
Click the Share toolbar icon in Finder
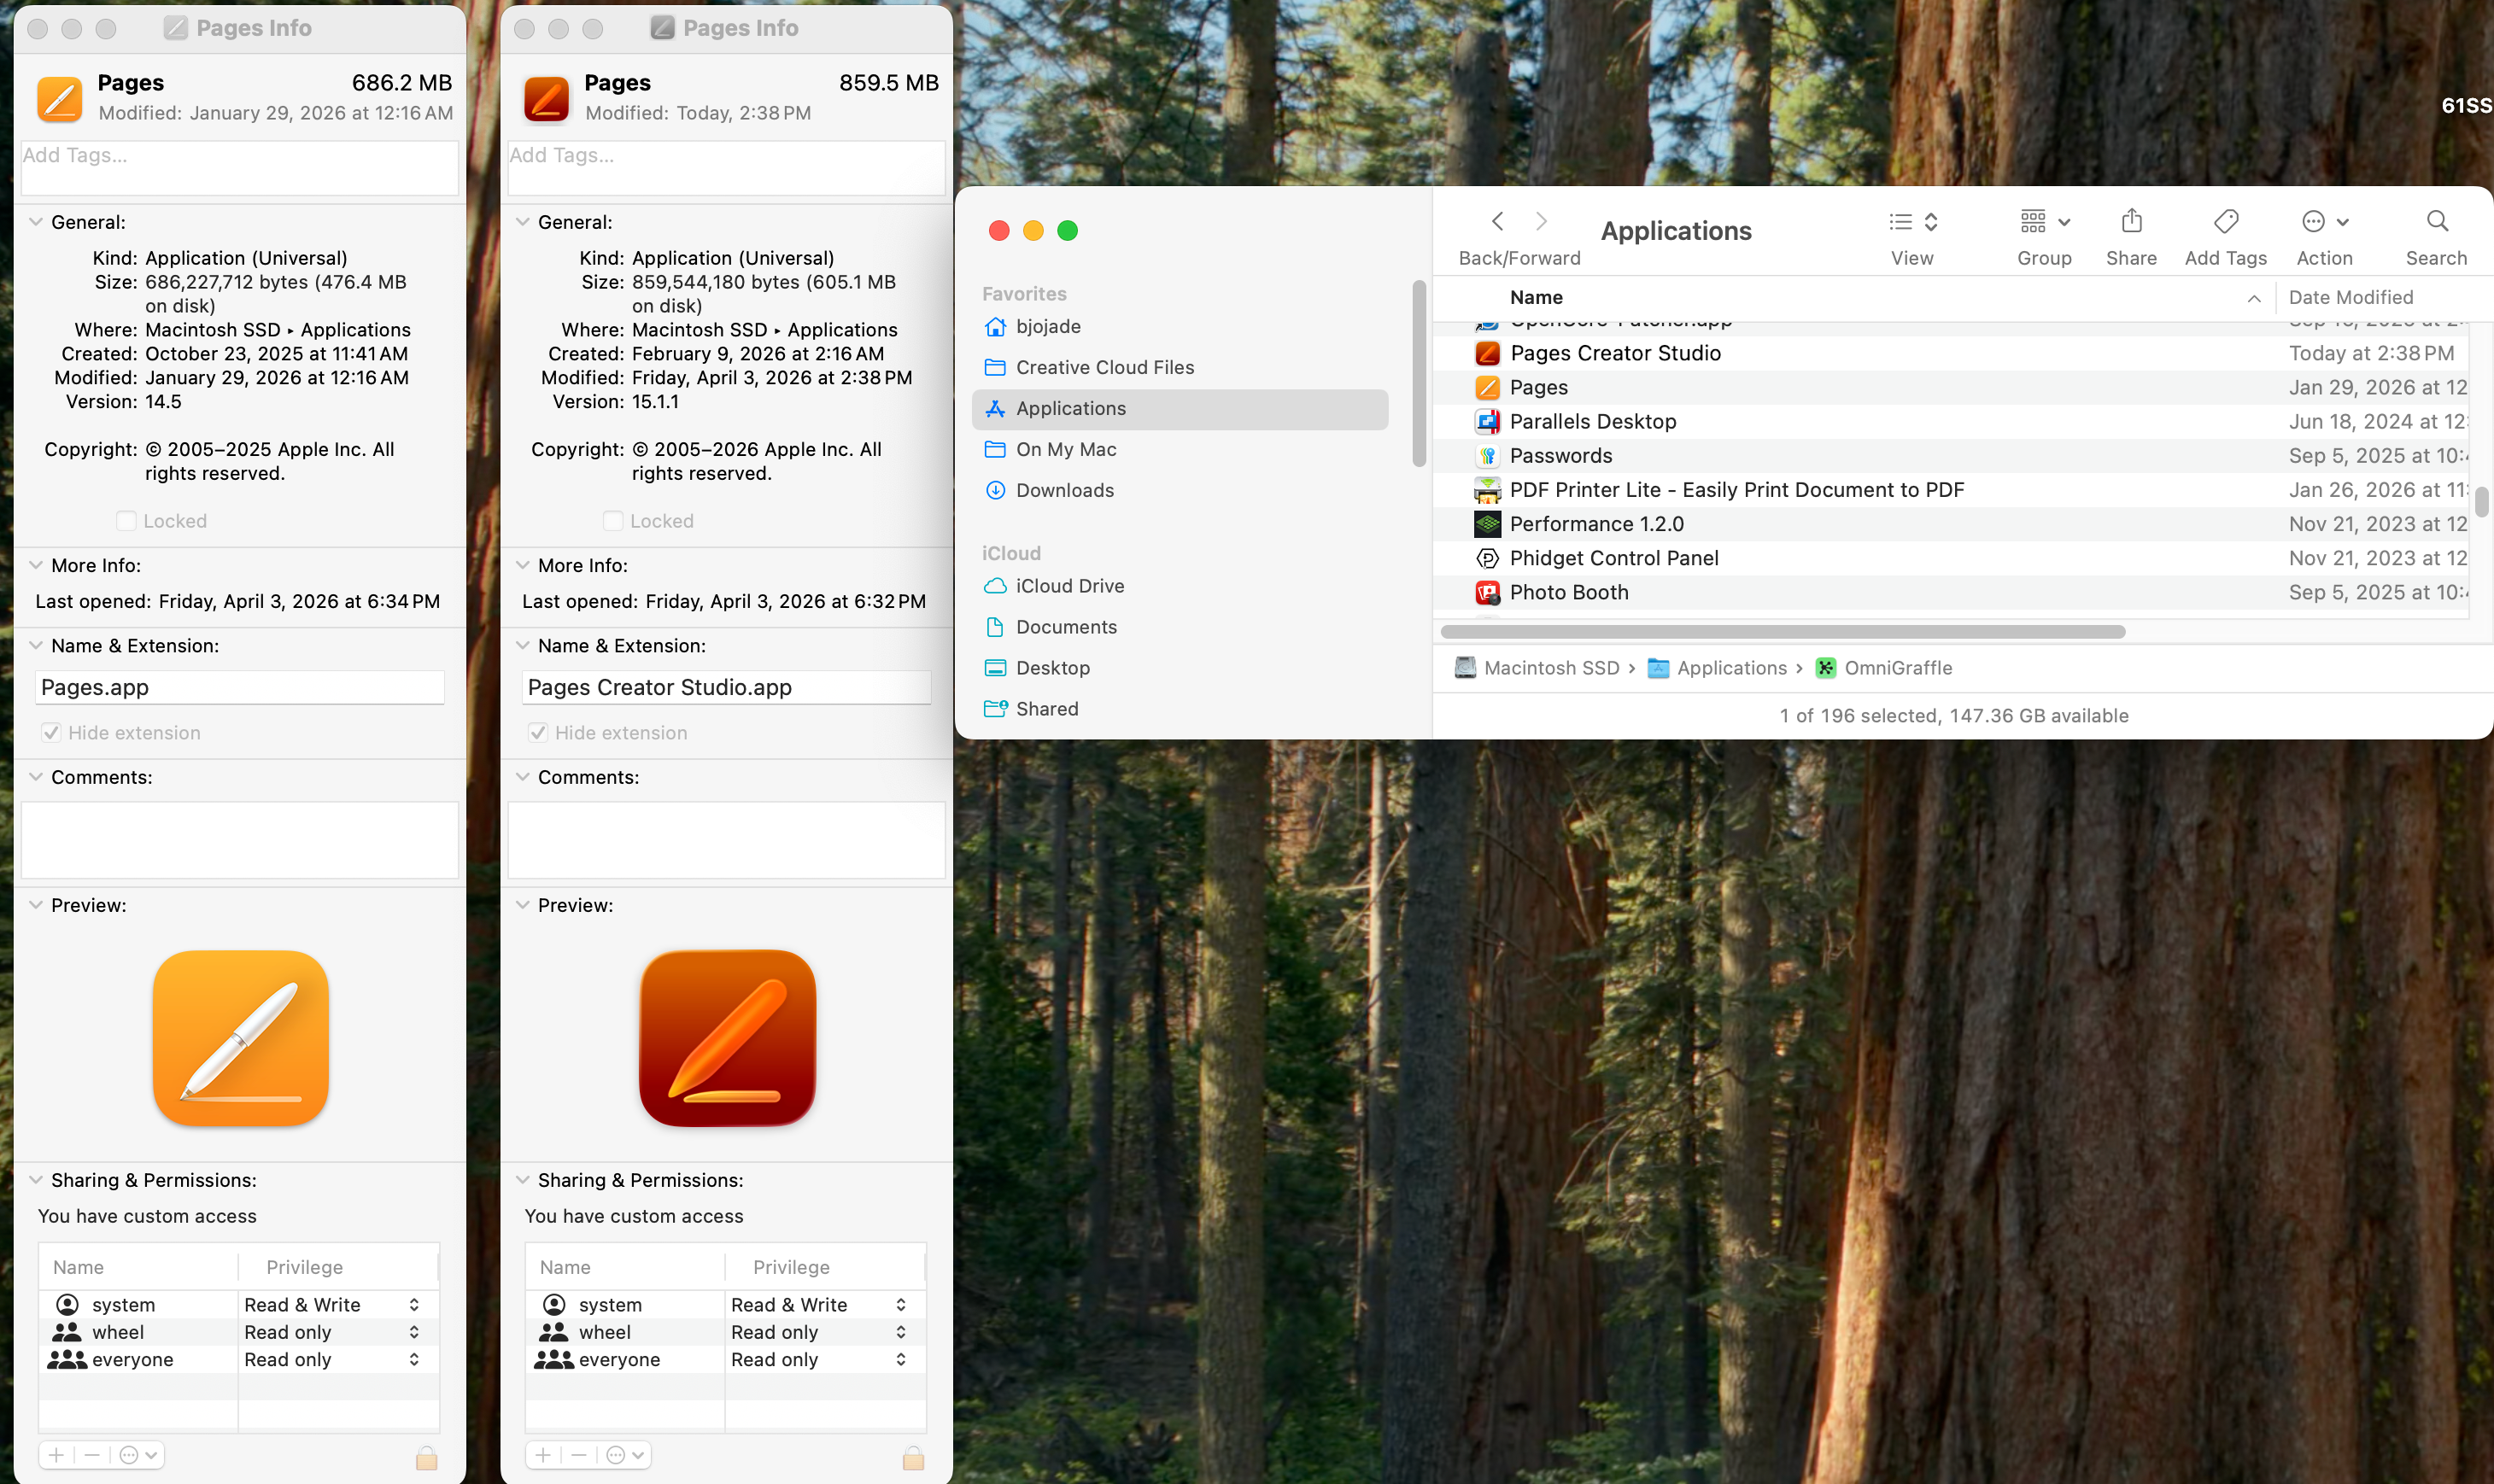pos(2131,220)
